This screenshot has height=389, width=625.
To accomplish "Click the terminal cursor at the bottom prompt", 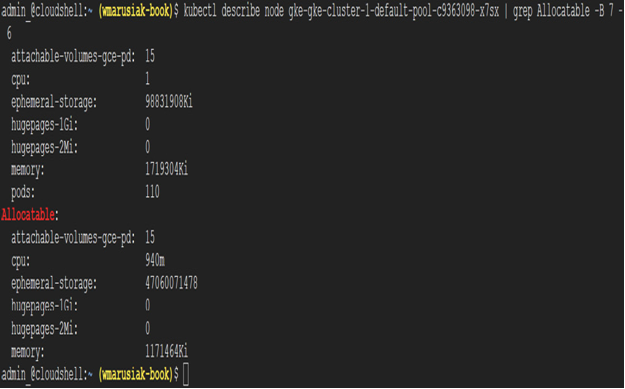I will (x=186, y=375).
